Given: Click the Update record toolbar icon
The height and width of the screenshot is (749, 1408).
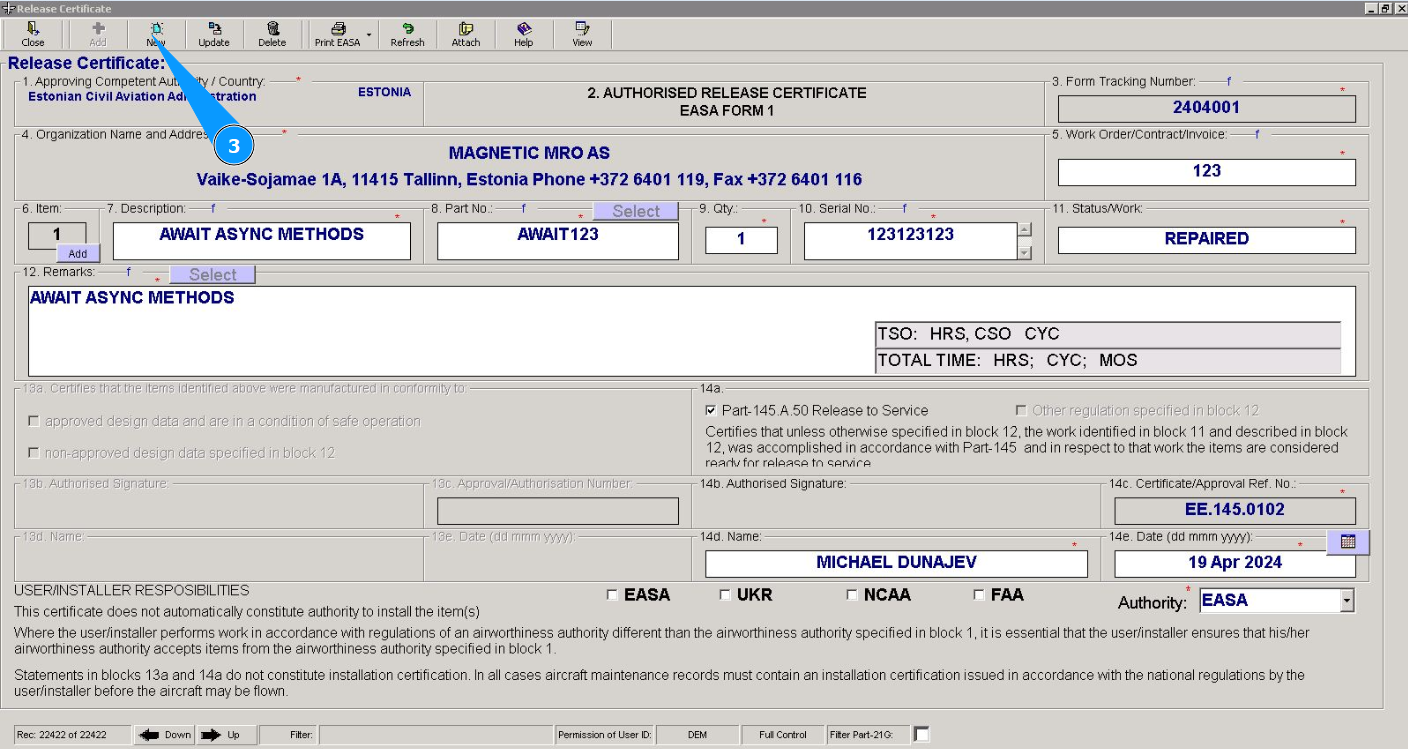Looking at the screenshot, I should click(214, 34).
